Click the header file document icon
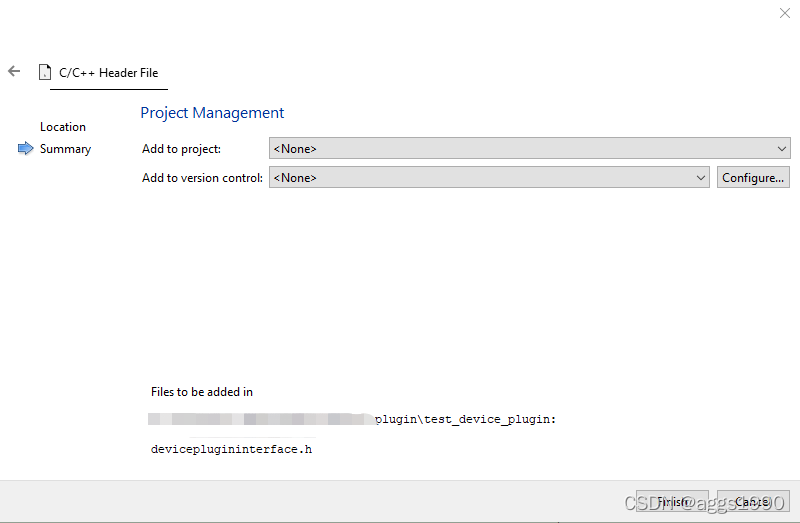This screenshot has height=523, width=800. [45, 72]
